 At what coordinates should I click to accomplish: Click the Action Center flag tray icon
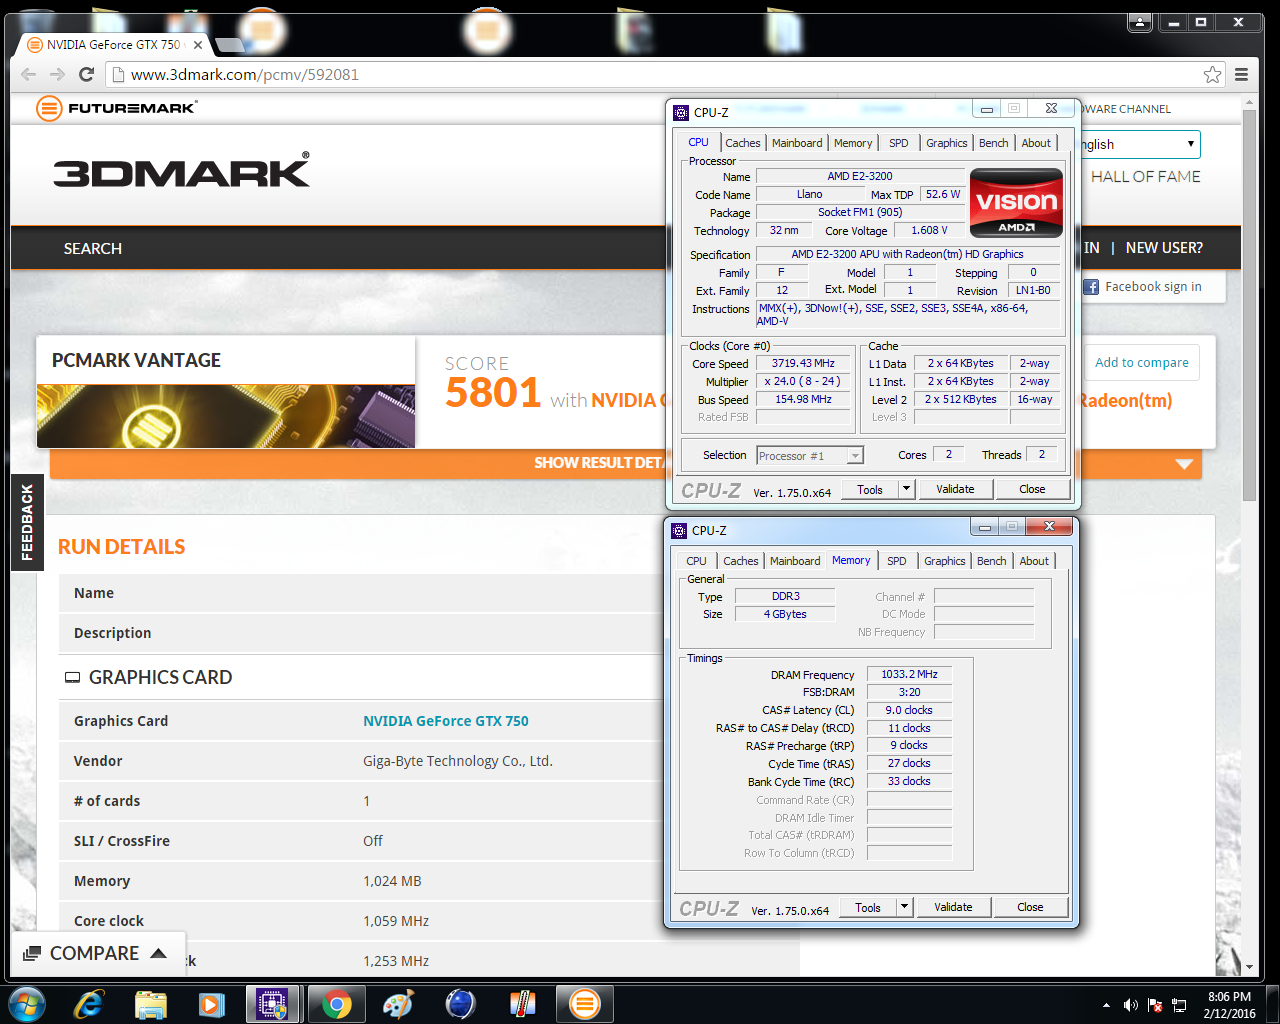click(1155, 1005)
